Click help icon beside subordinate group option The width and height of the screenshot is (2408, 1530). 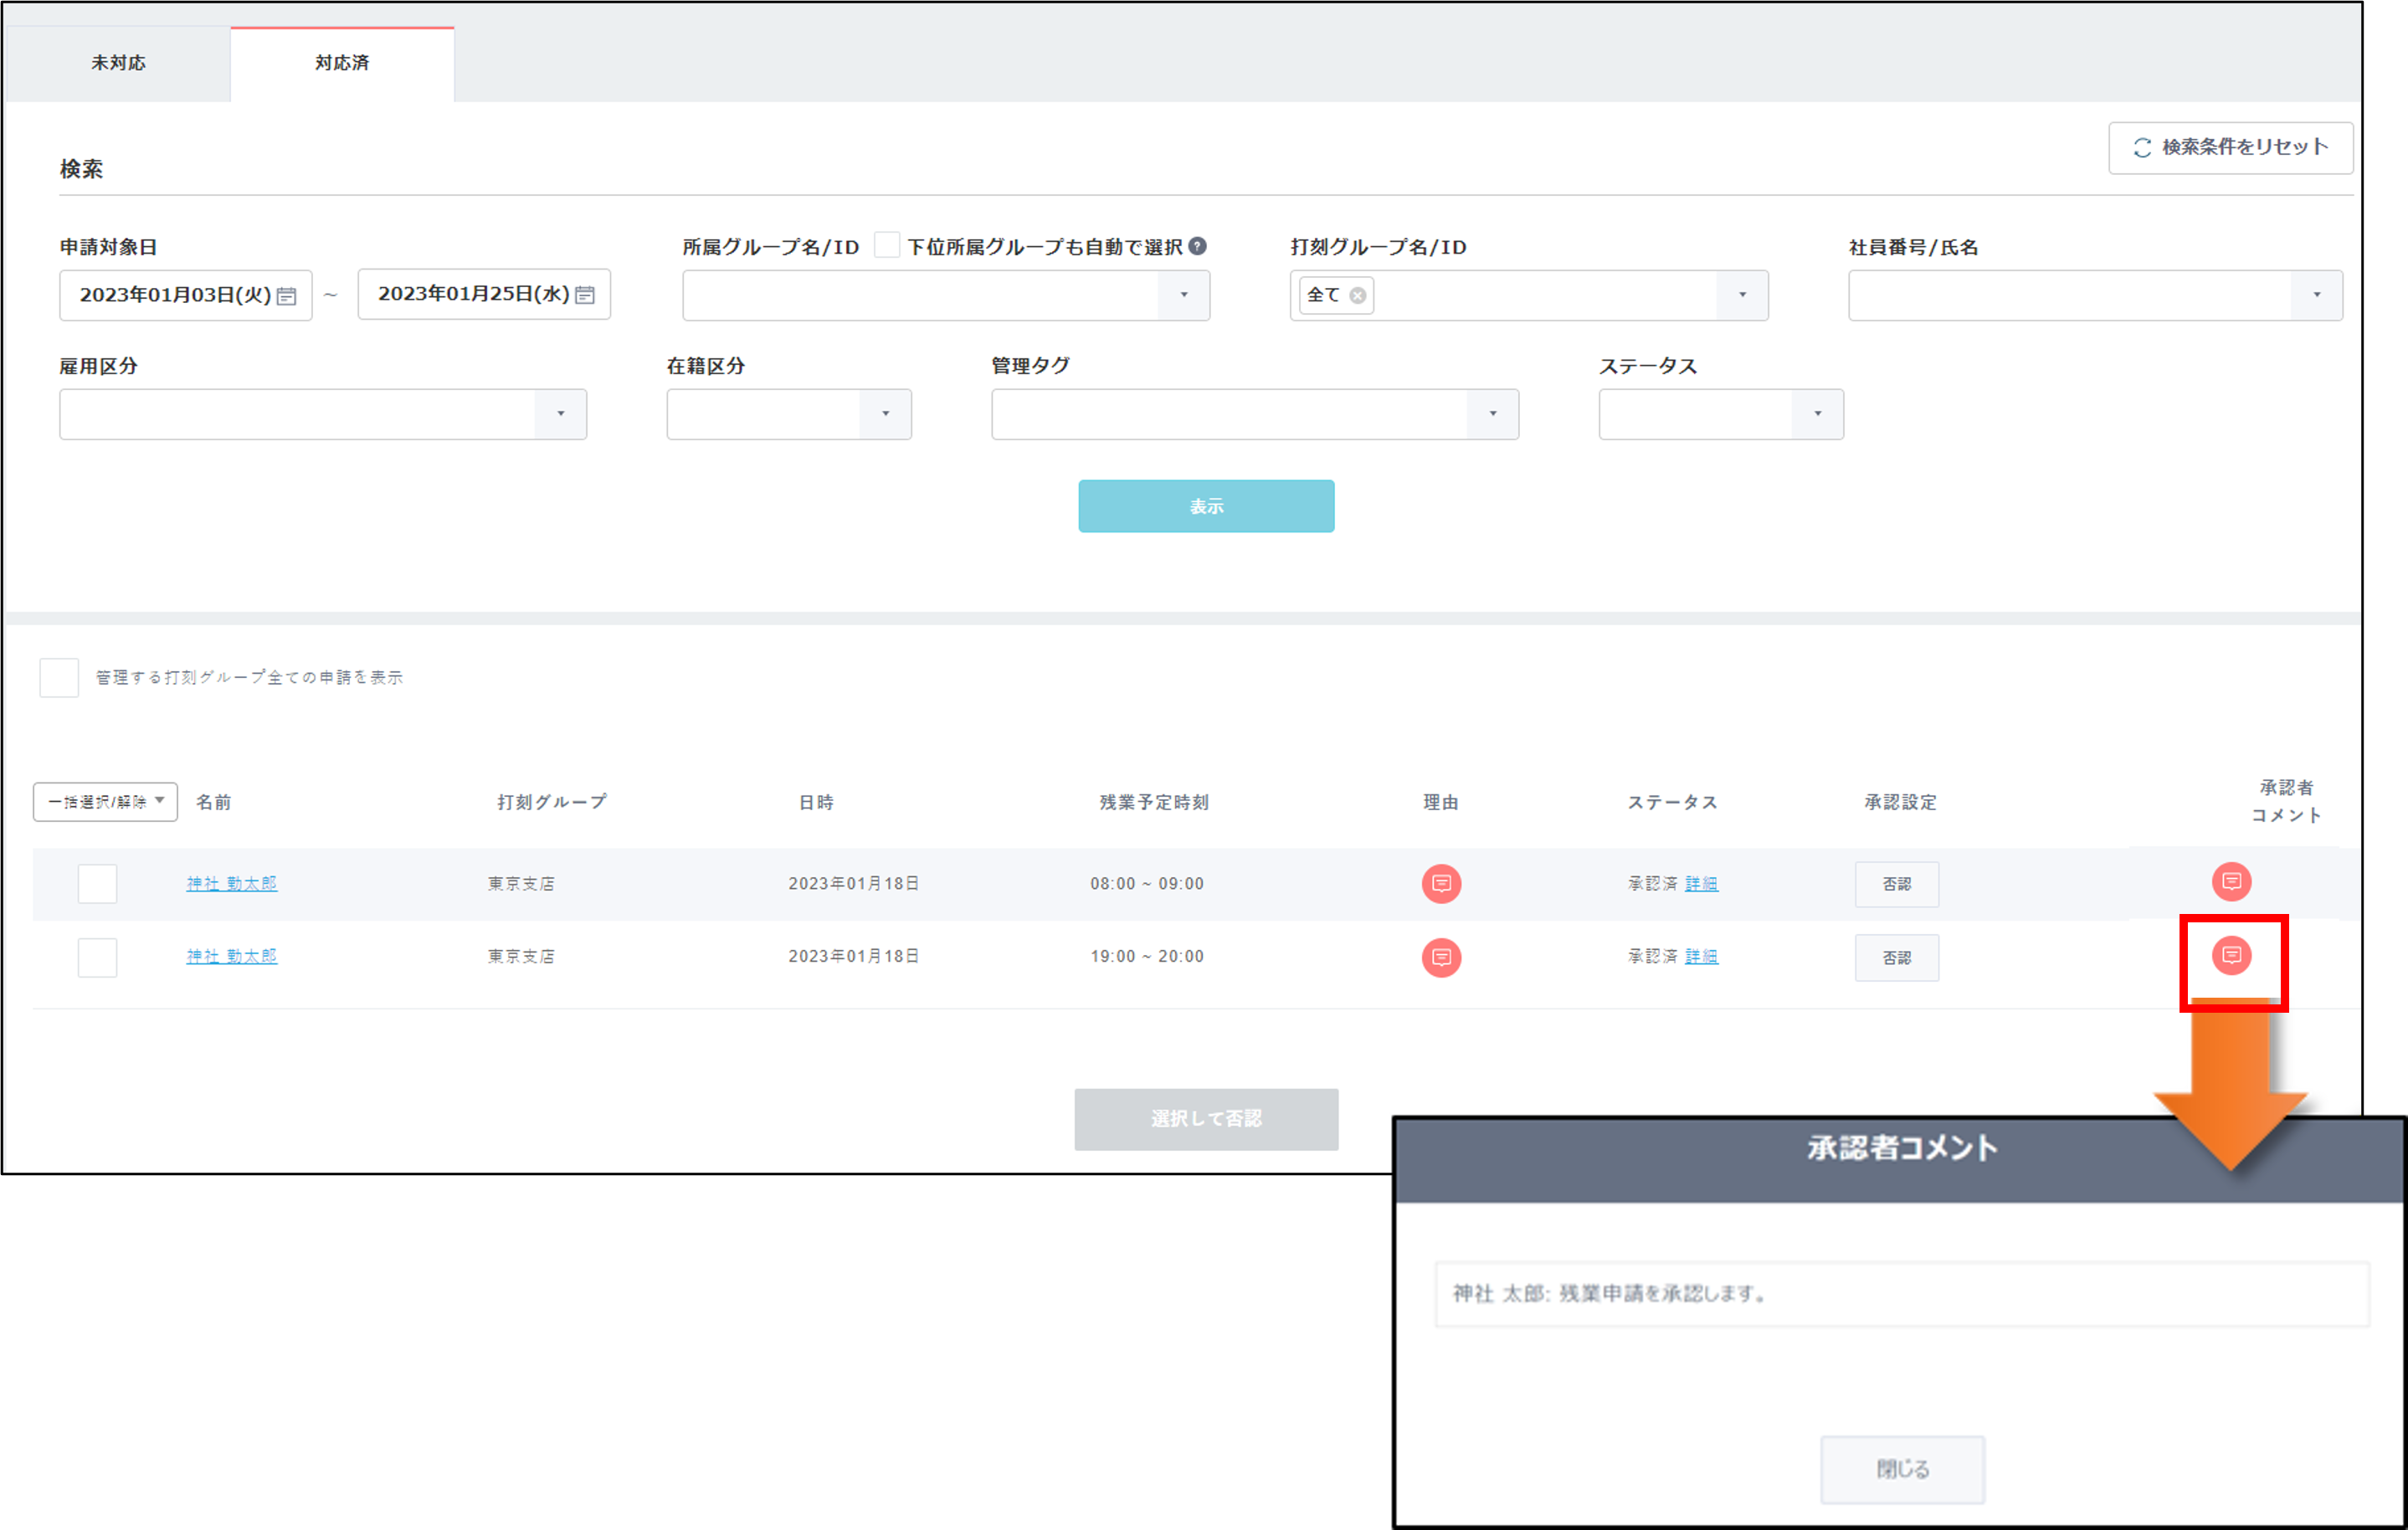click(x=1197, y=246)
